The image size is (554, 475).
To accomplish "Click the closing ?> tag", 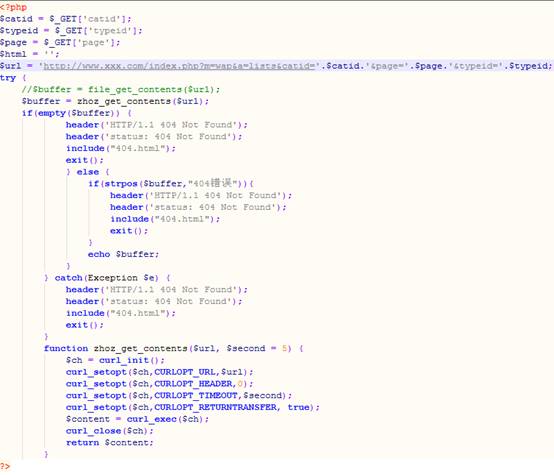I will pyautogui.click(x=5, y=466).
